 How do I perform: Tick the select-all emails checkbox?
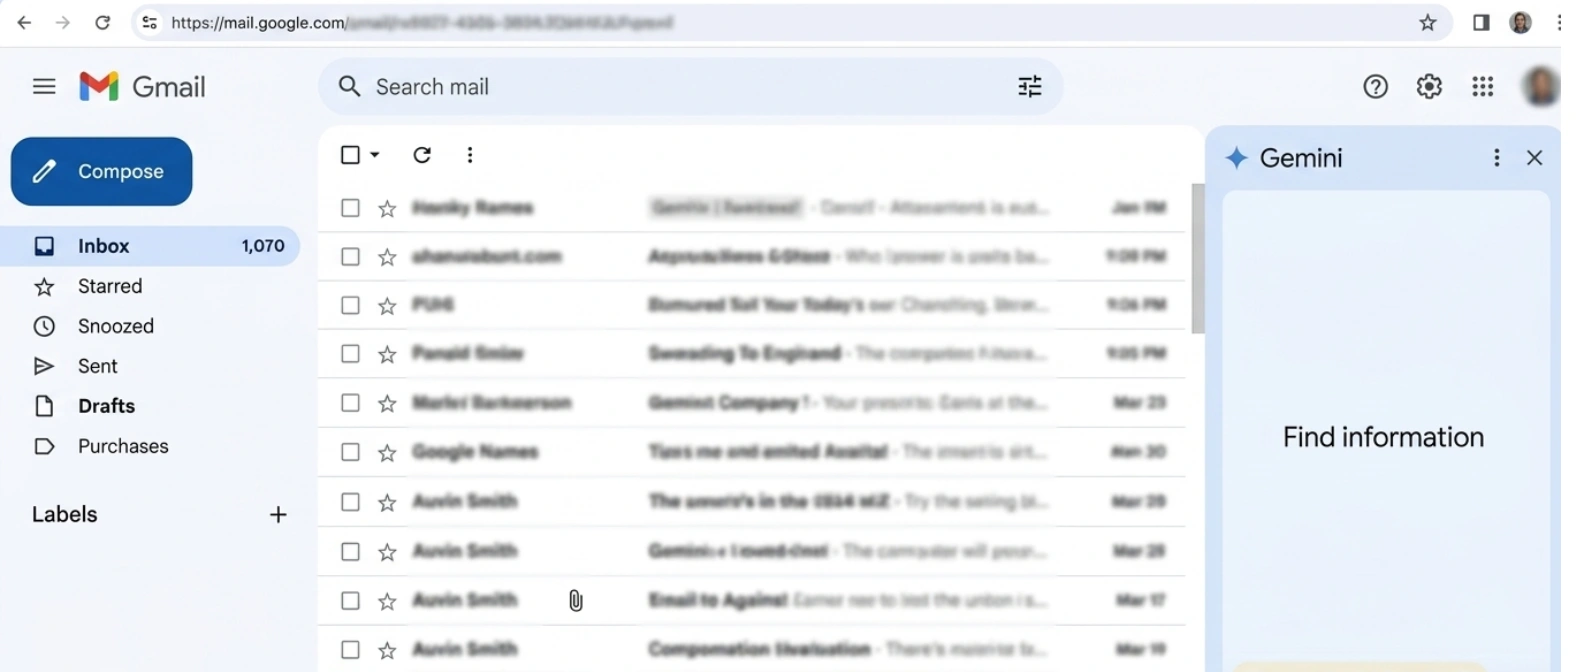tap(350, 155)
